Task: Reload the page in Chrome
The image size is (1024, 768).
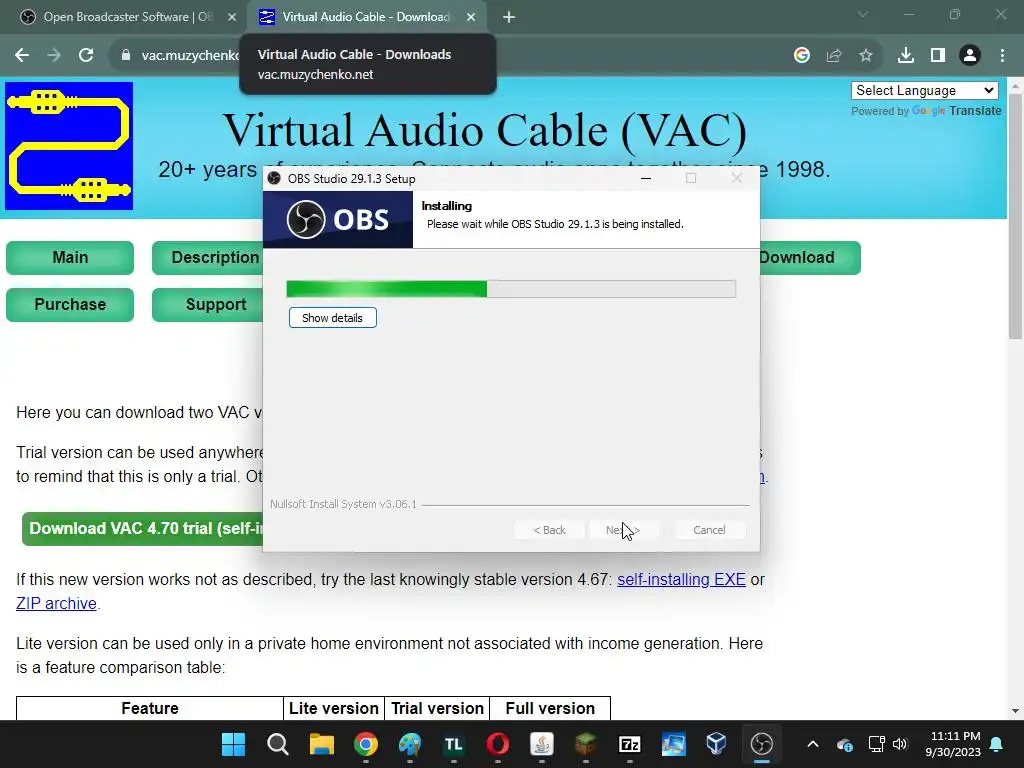Action: (x=86, y=56)
